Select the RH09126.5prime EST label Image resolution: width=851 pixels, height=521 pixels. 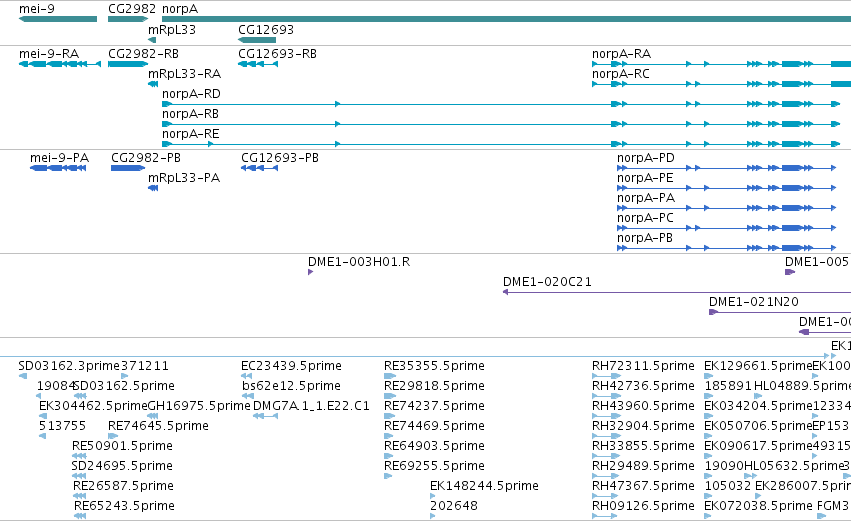coord(643,507)
